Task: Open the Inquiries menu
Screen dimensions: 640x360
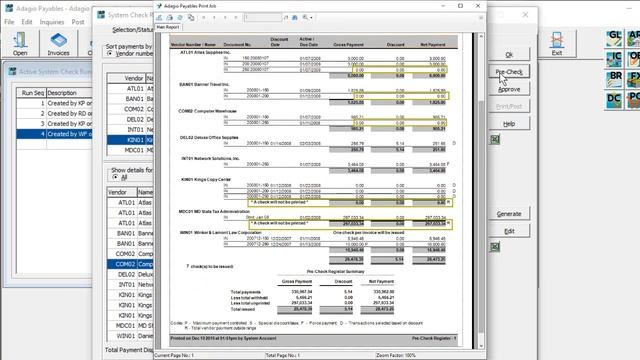Action: [52, 22]
